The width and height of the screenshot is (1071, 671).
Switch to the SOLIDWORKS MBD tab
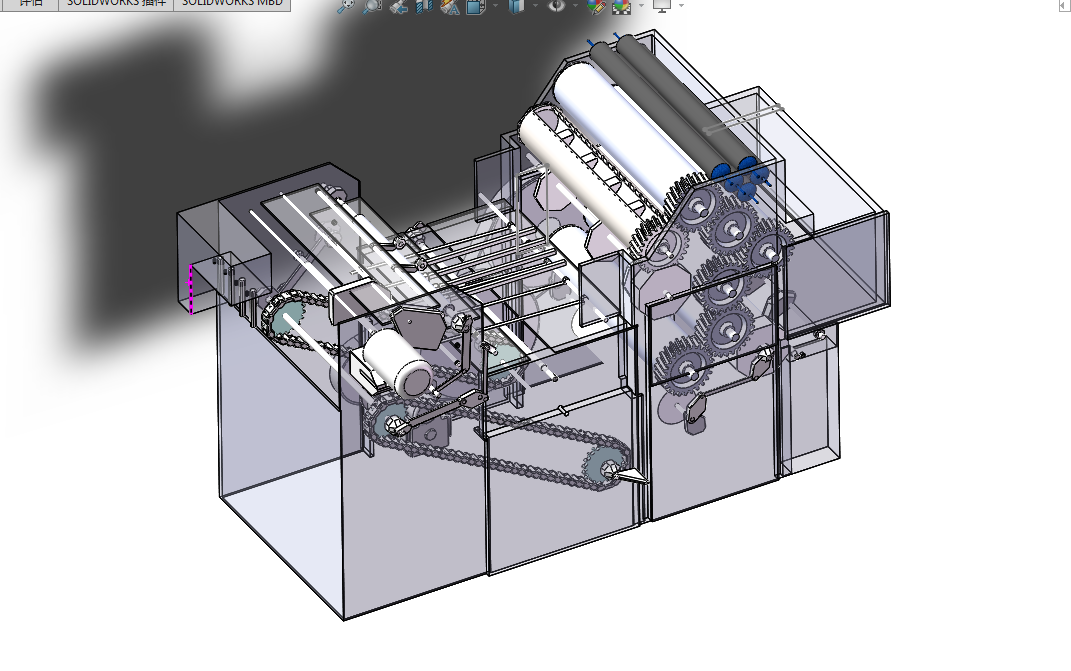232,3
